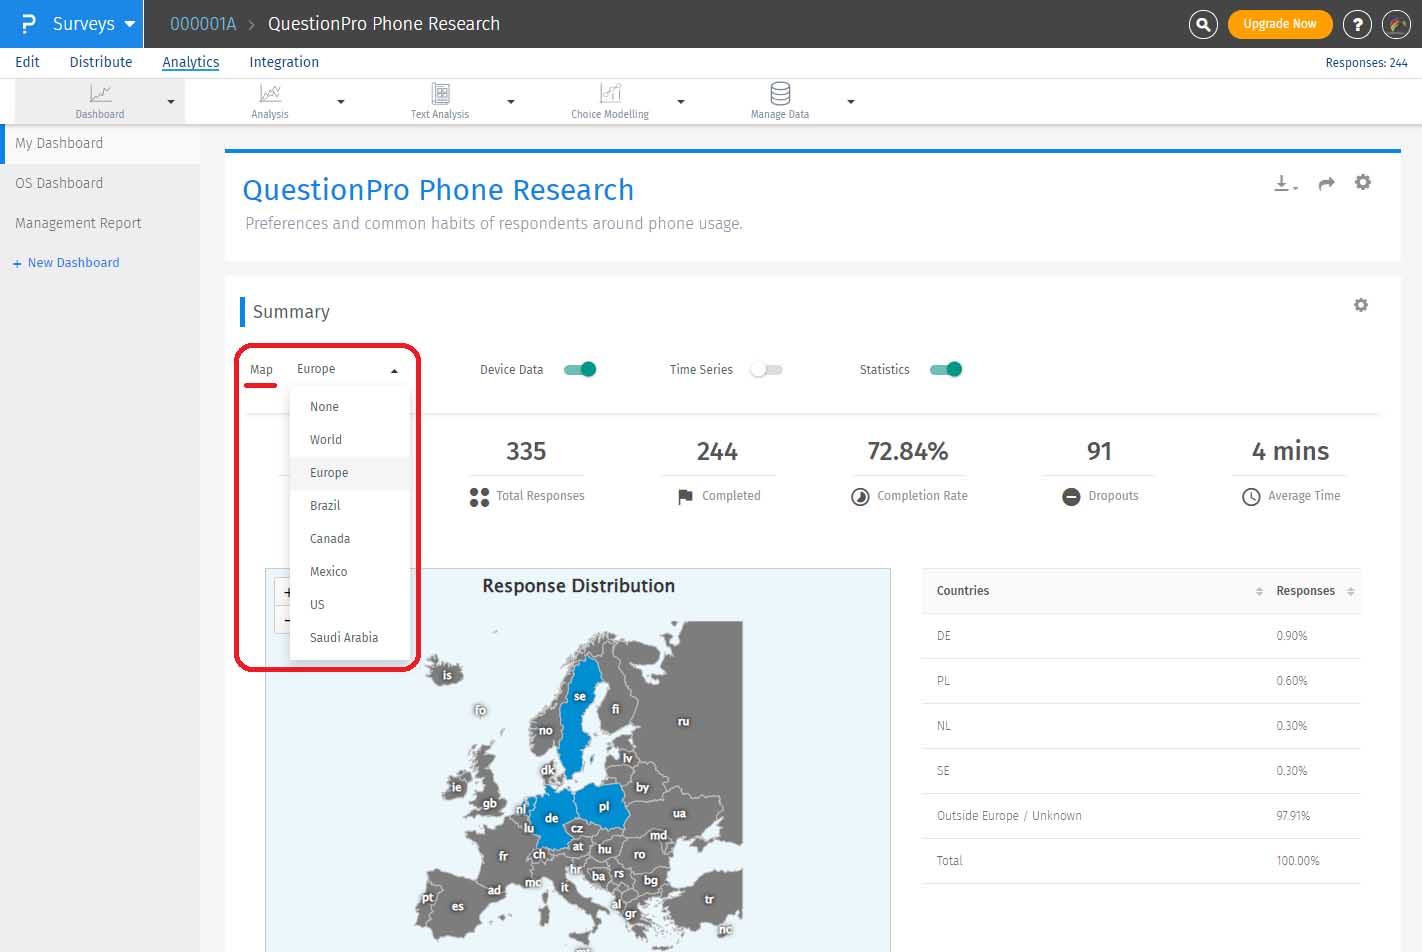Screen dimensions: 1422x952
Task: Click the Choice Modelling toolbar icon
Action: [610, 94]
